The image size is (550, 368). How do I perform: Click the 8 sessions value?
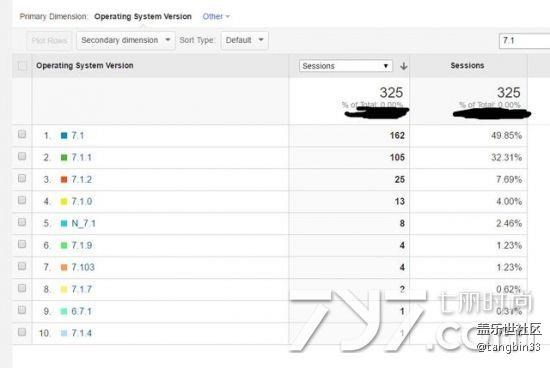tap(402, 223)
